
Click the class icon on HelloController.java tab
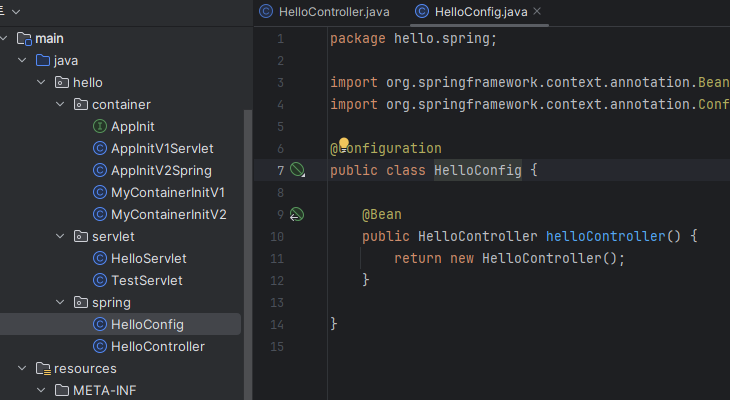[x=266, y=11]
